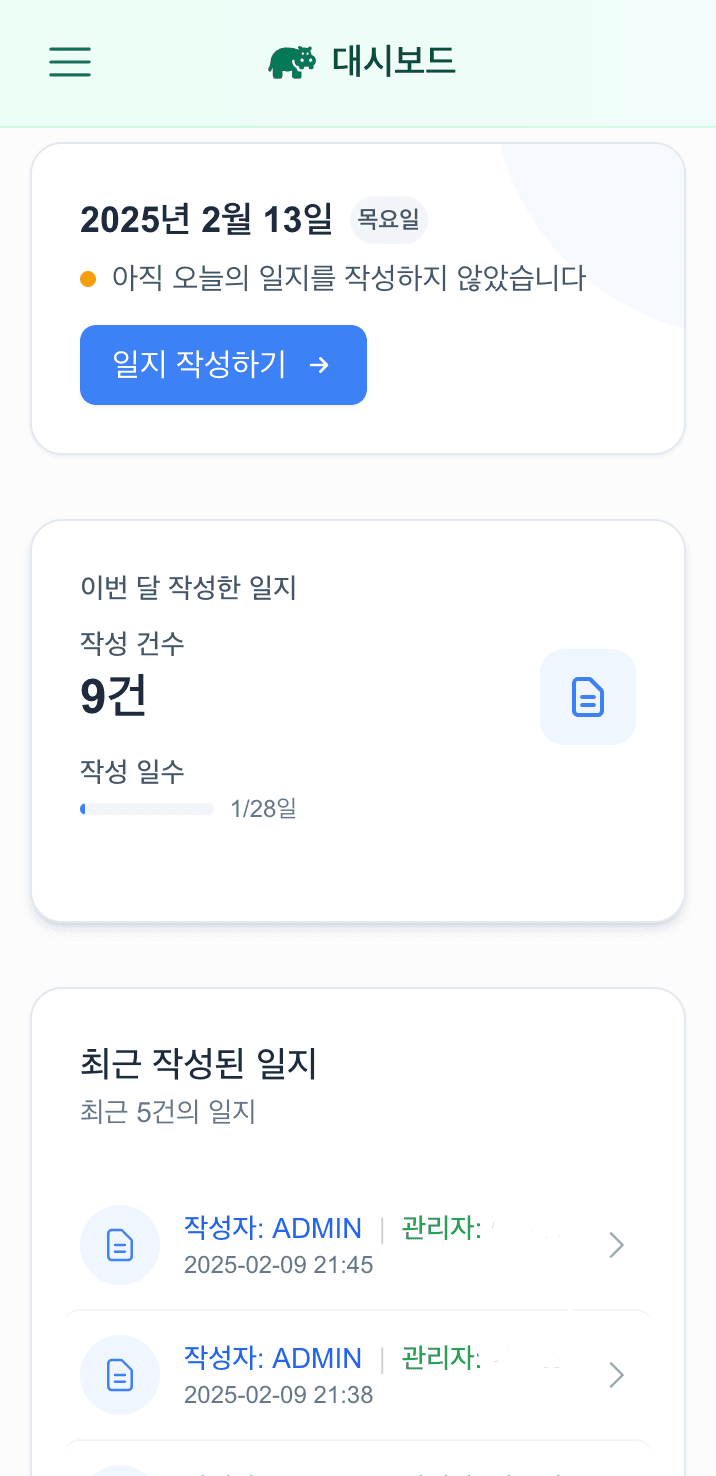Click the 작성 일수 progress bar
Viewport: 716px width, 1476px height.
(148, 808)
